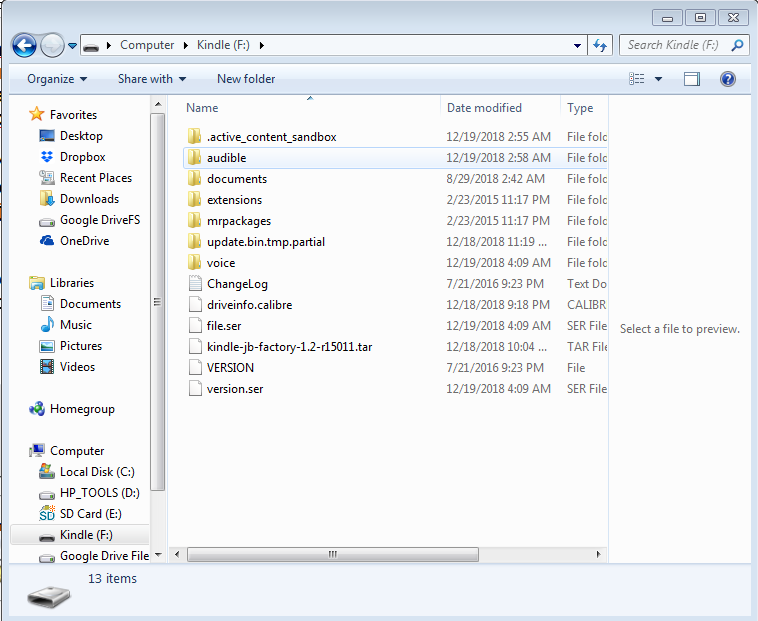Open Videos library
This screenshot has width=758, height=621.
tap(77, 367)
